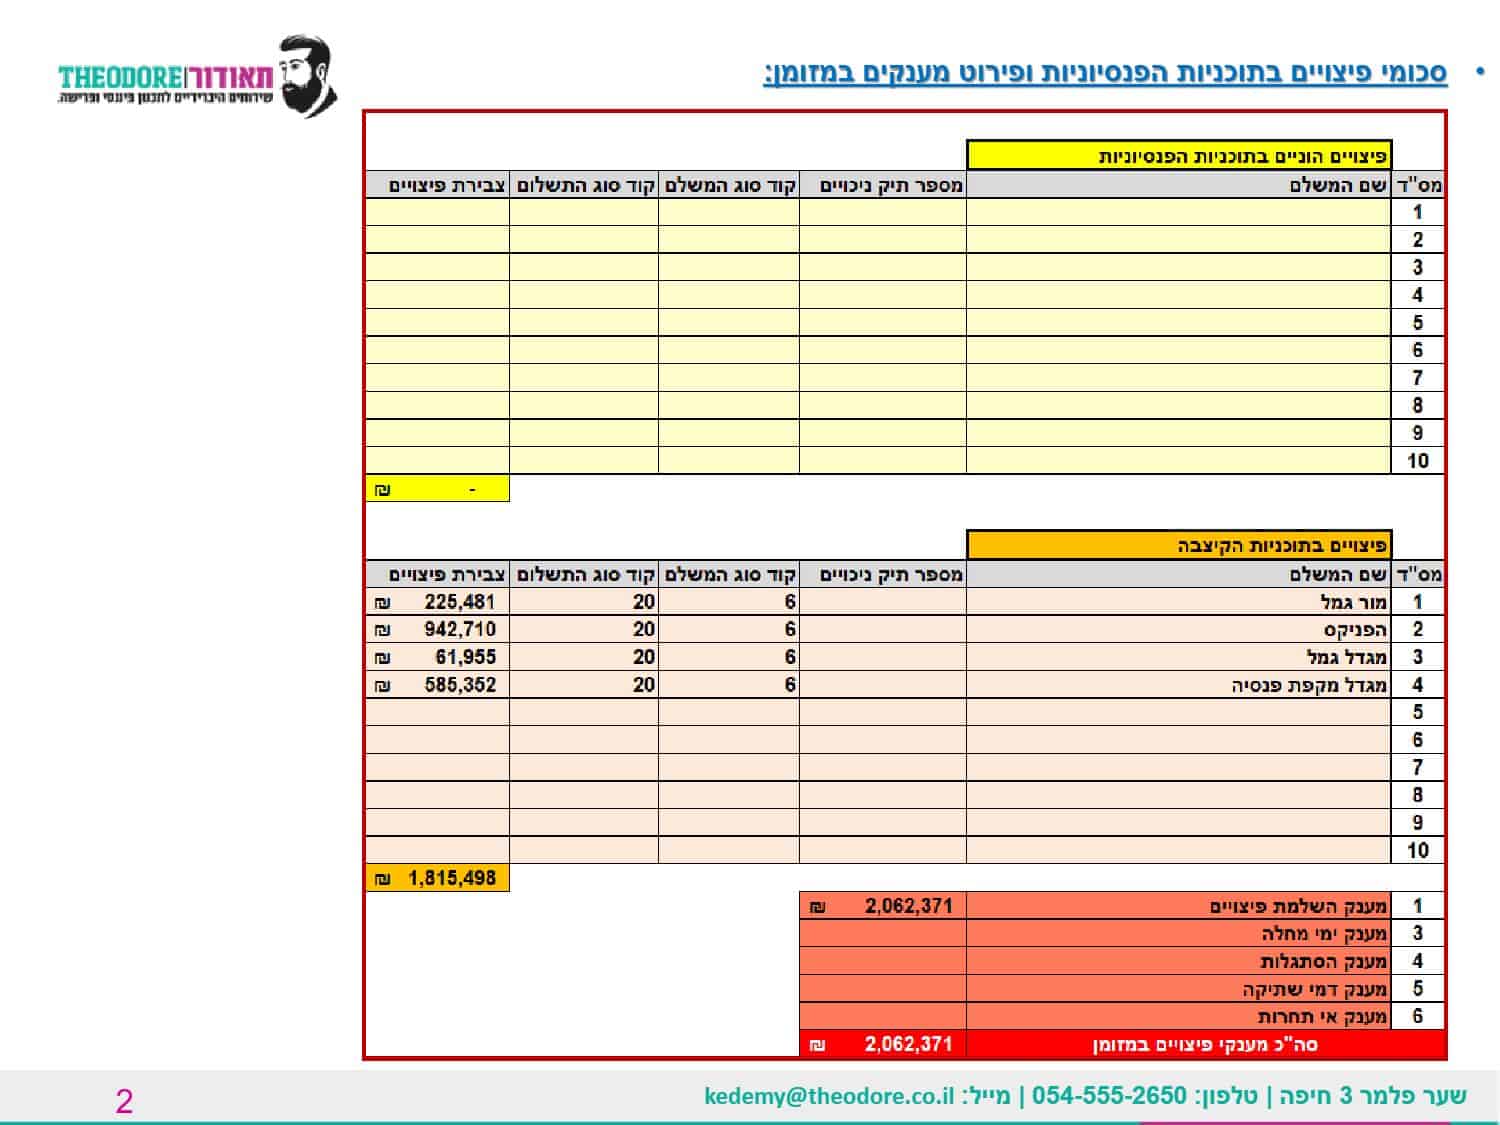Image resolution: width=1500 pixels, height=1125 pixels.
Task: Click the 61,955 amount cell
Action: tap(438, 657)
